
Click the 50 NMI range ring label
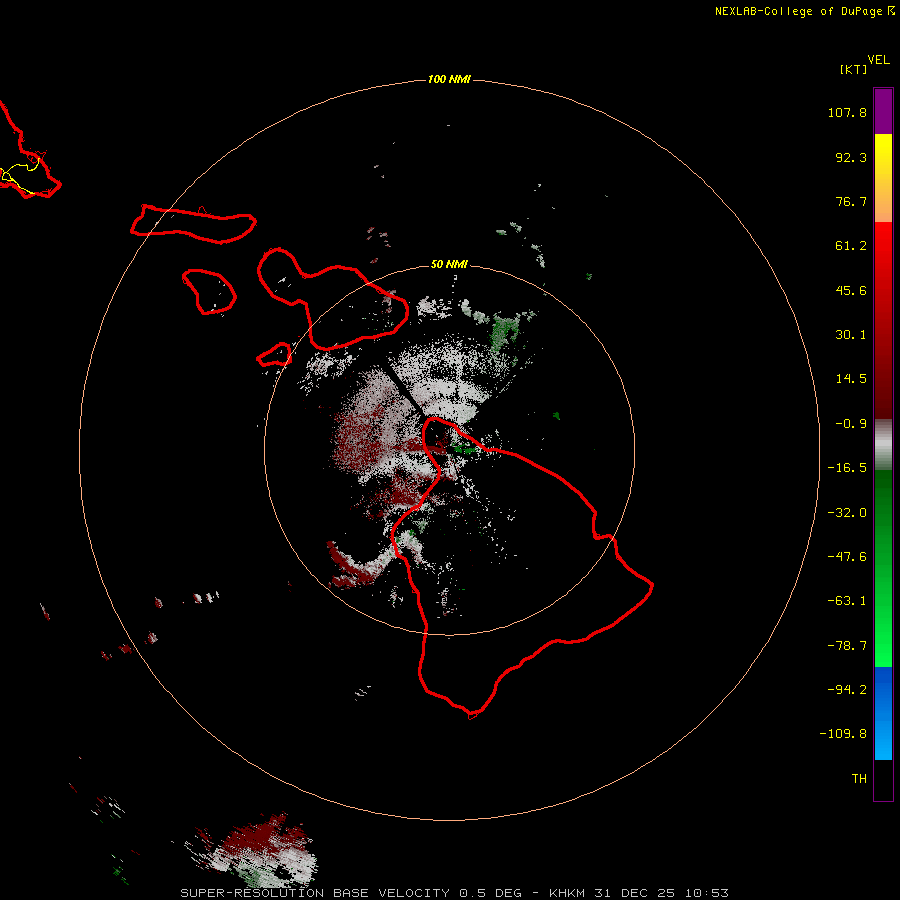(x=449, y=264)
